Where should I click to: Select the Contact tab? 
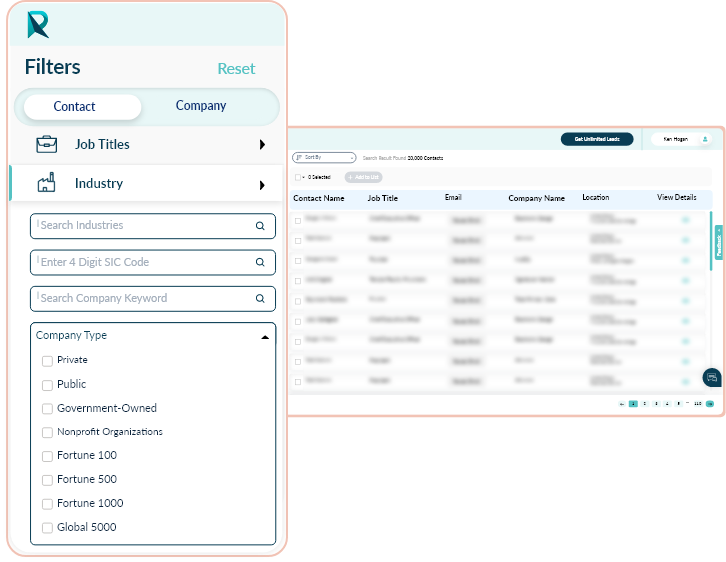75,107
